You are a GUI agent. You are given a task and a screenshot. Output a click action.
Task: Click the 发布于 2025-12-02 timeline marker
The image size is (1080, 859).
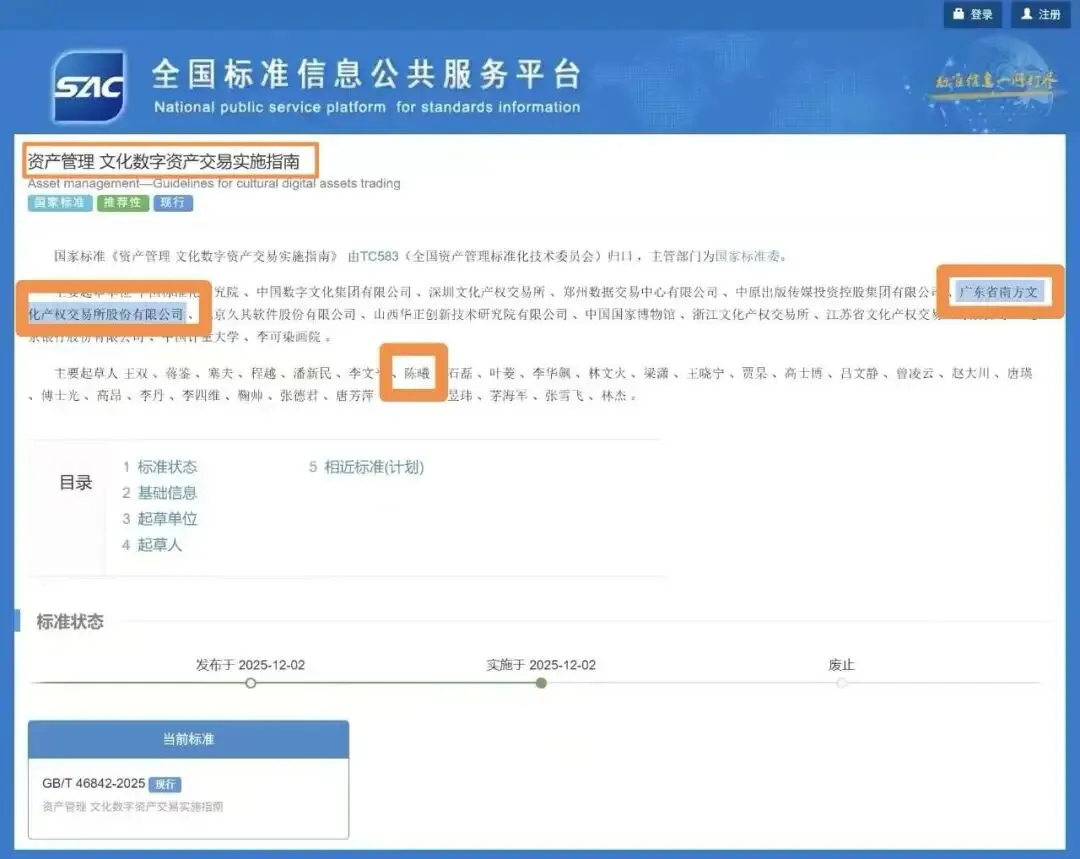[x=251, y=683]
